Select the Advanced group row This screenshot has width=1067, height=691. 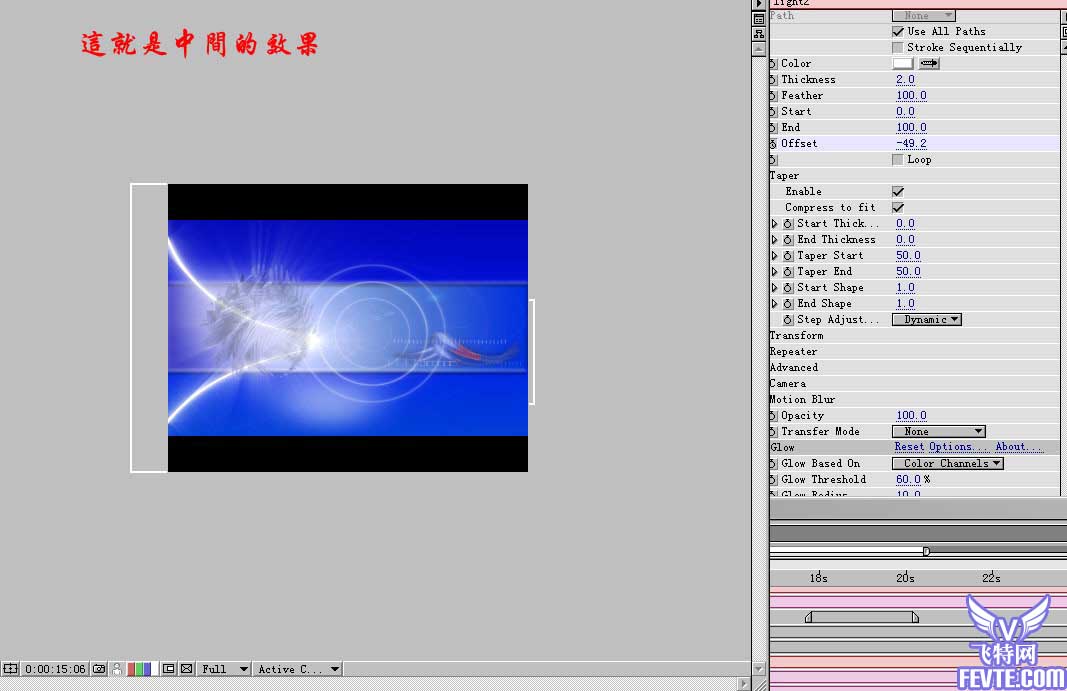[x=914, y=368]
